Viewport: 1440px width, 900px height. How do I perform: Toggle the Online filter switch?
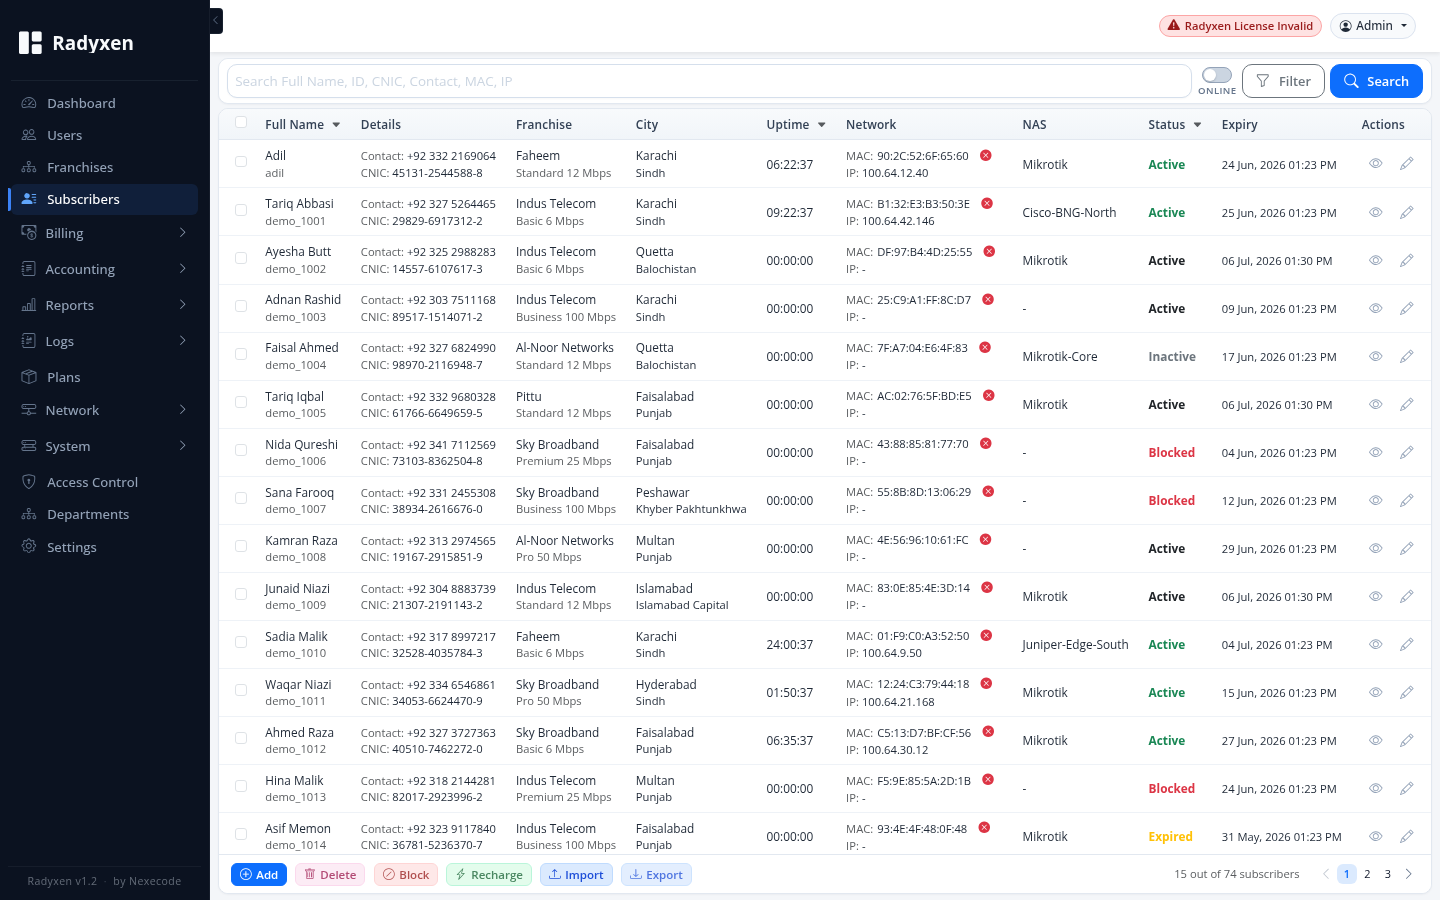coord(1217,75)
